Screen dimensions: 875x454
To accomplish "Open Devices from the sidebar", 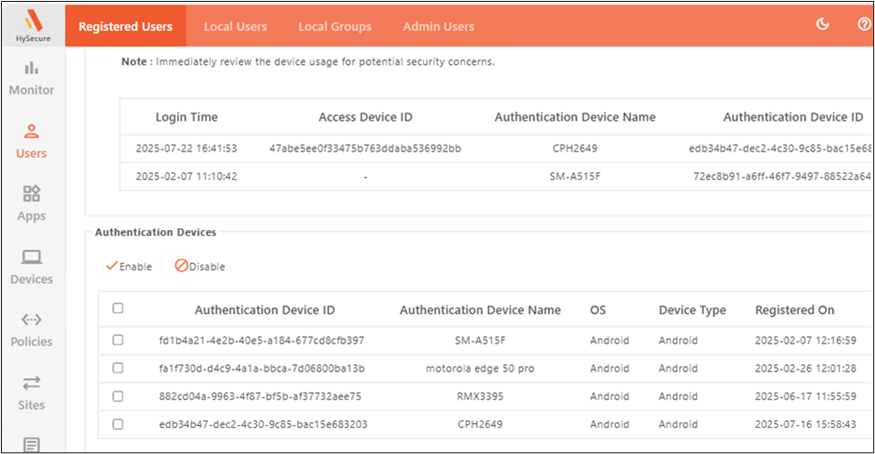I will pyautogui.click(x=32, y=266).
